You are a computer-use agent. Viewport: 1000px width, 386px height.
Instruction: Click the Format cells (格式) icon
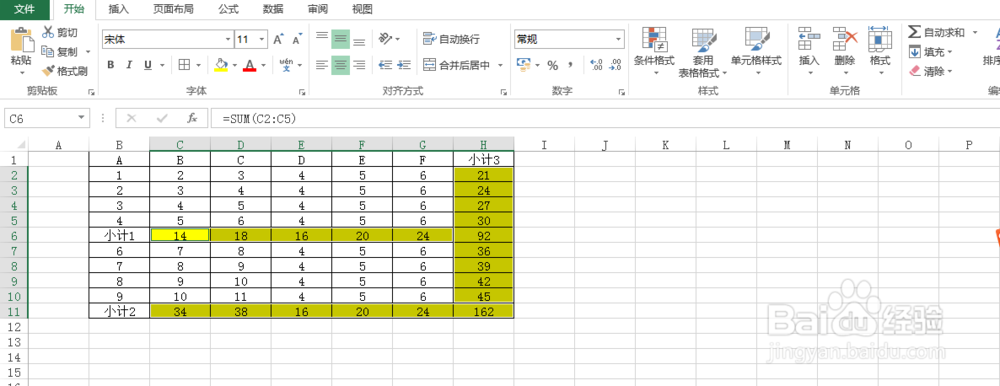(880, 40)
